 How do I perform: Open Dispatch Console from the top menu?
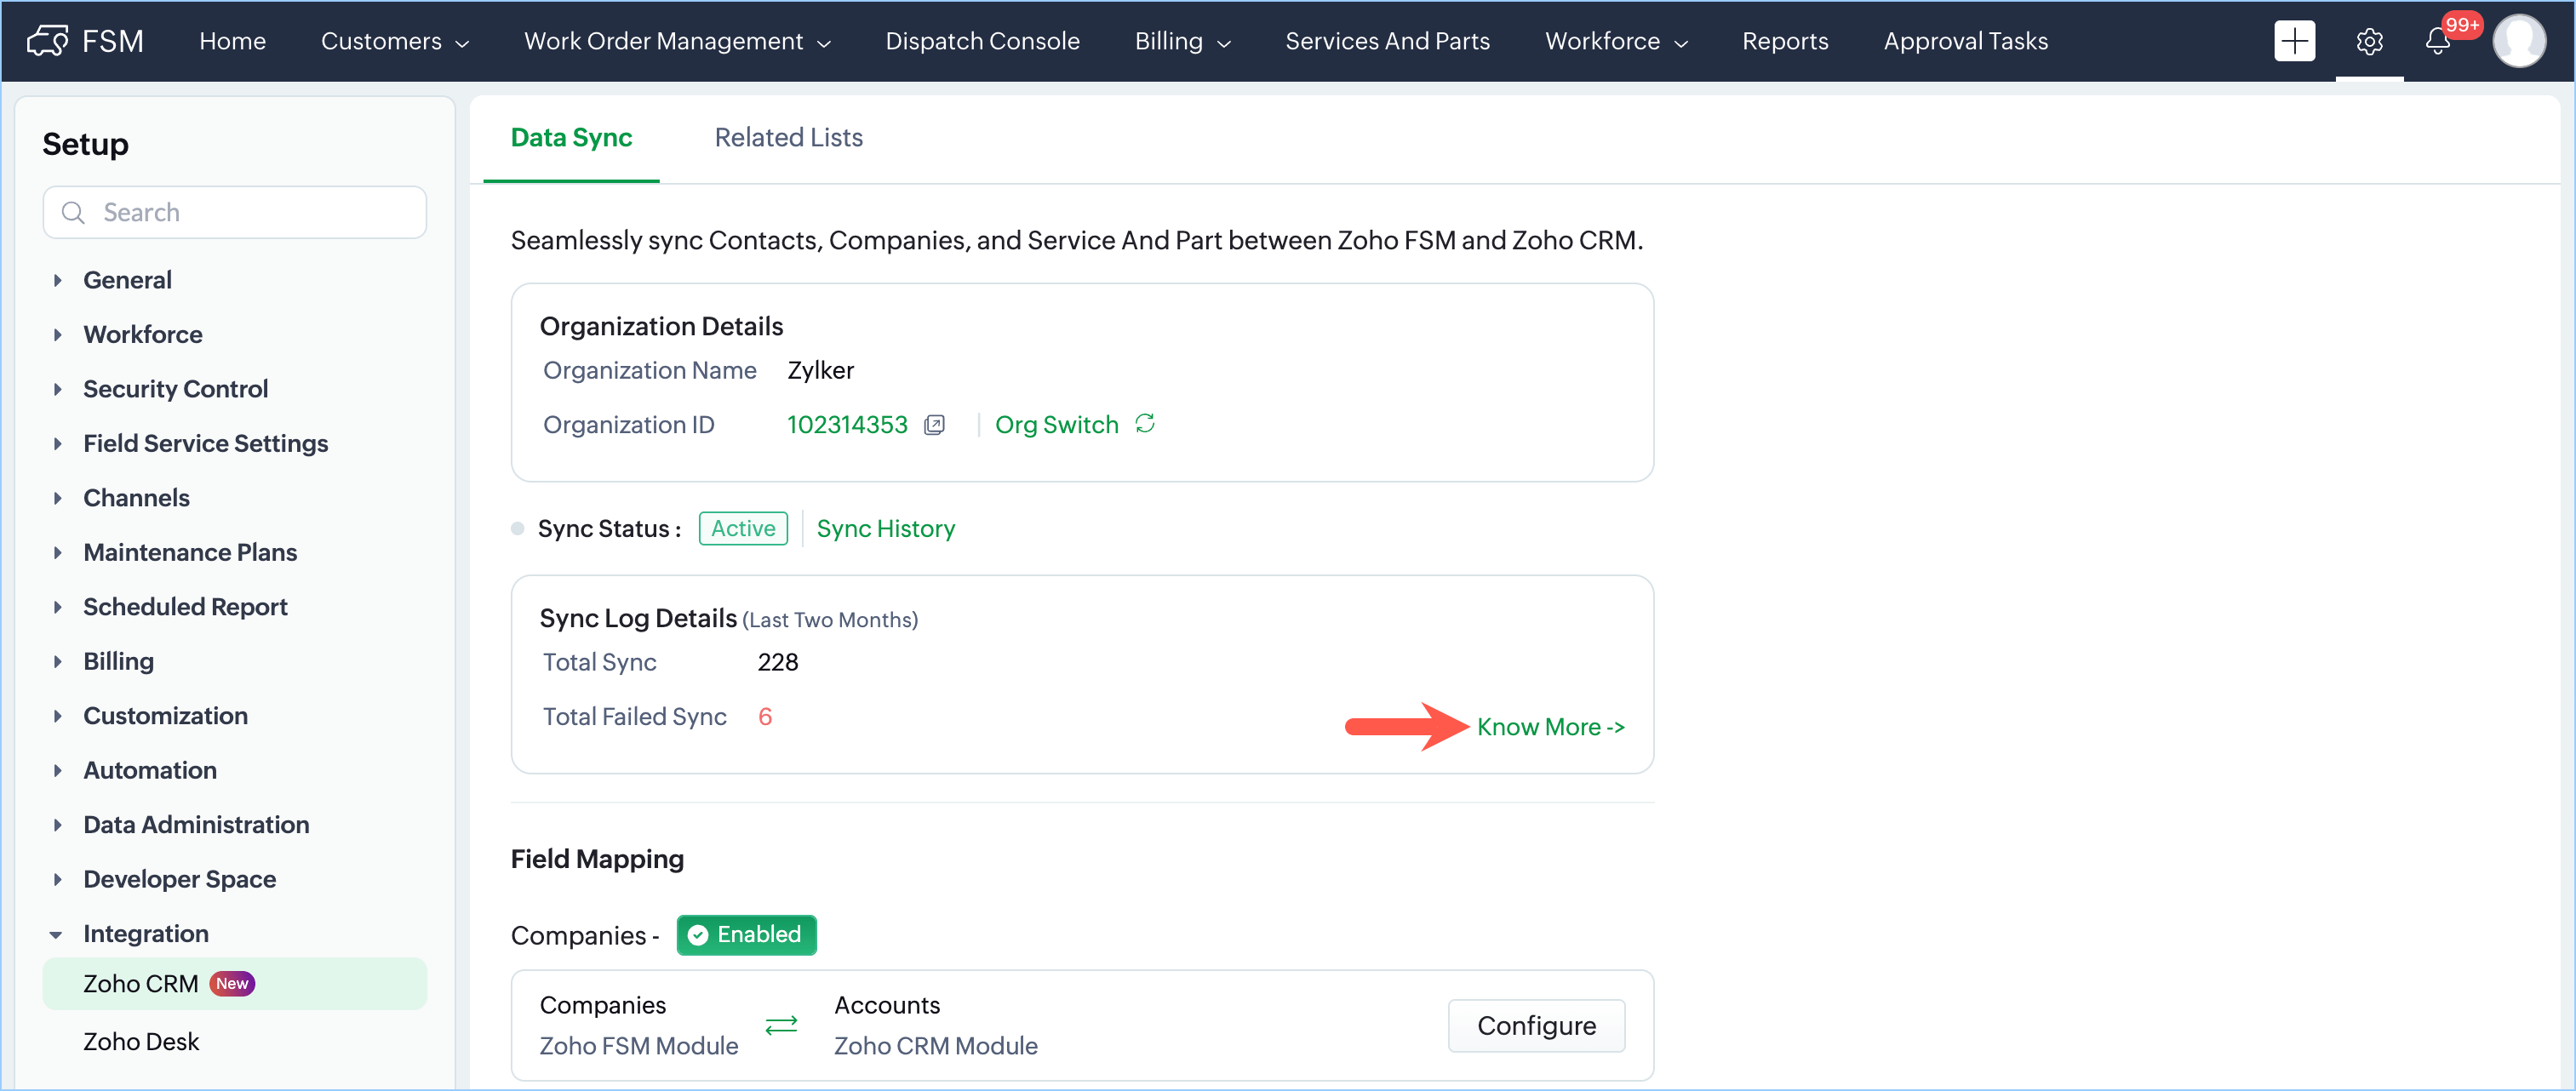982,41
